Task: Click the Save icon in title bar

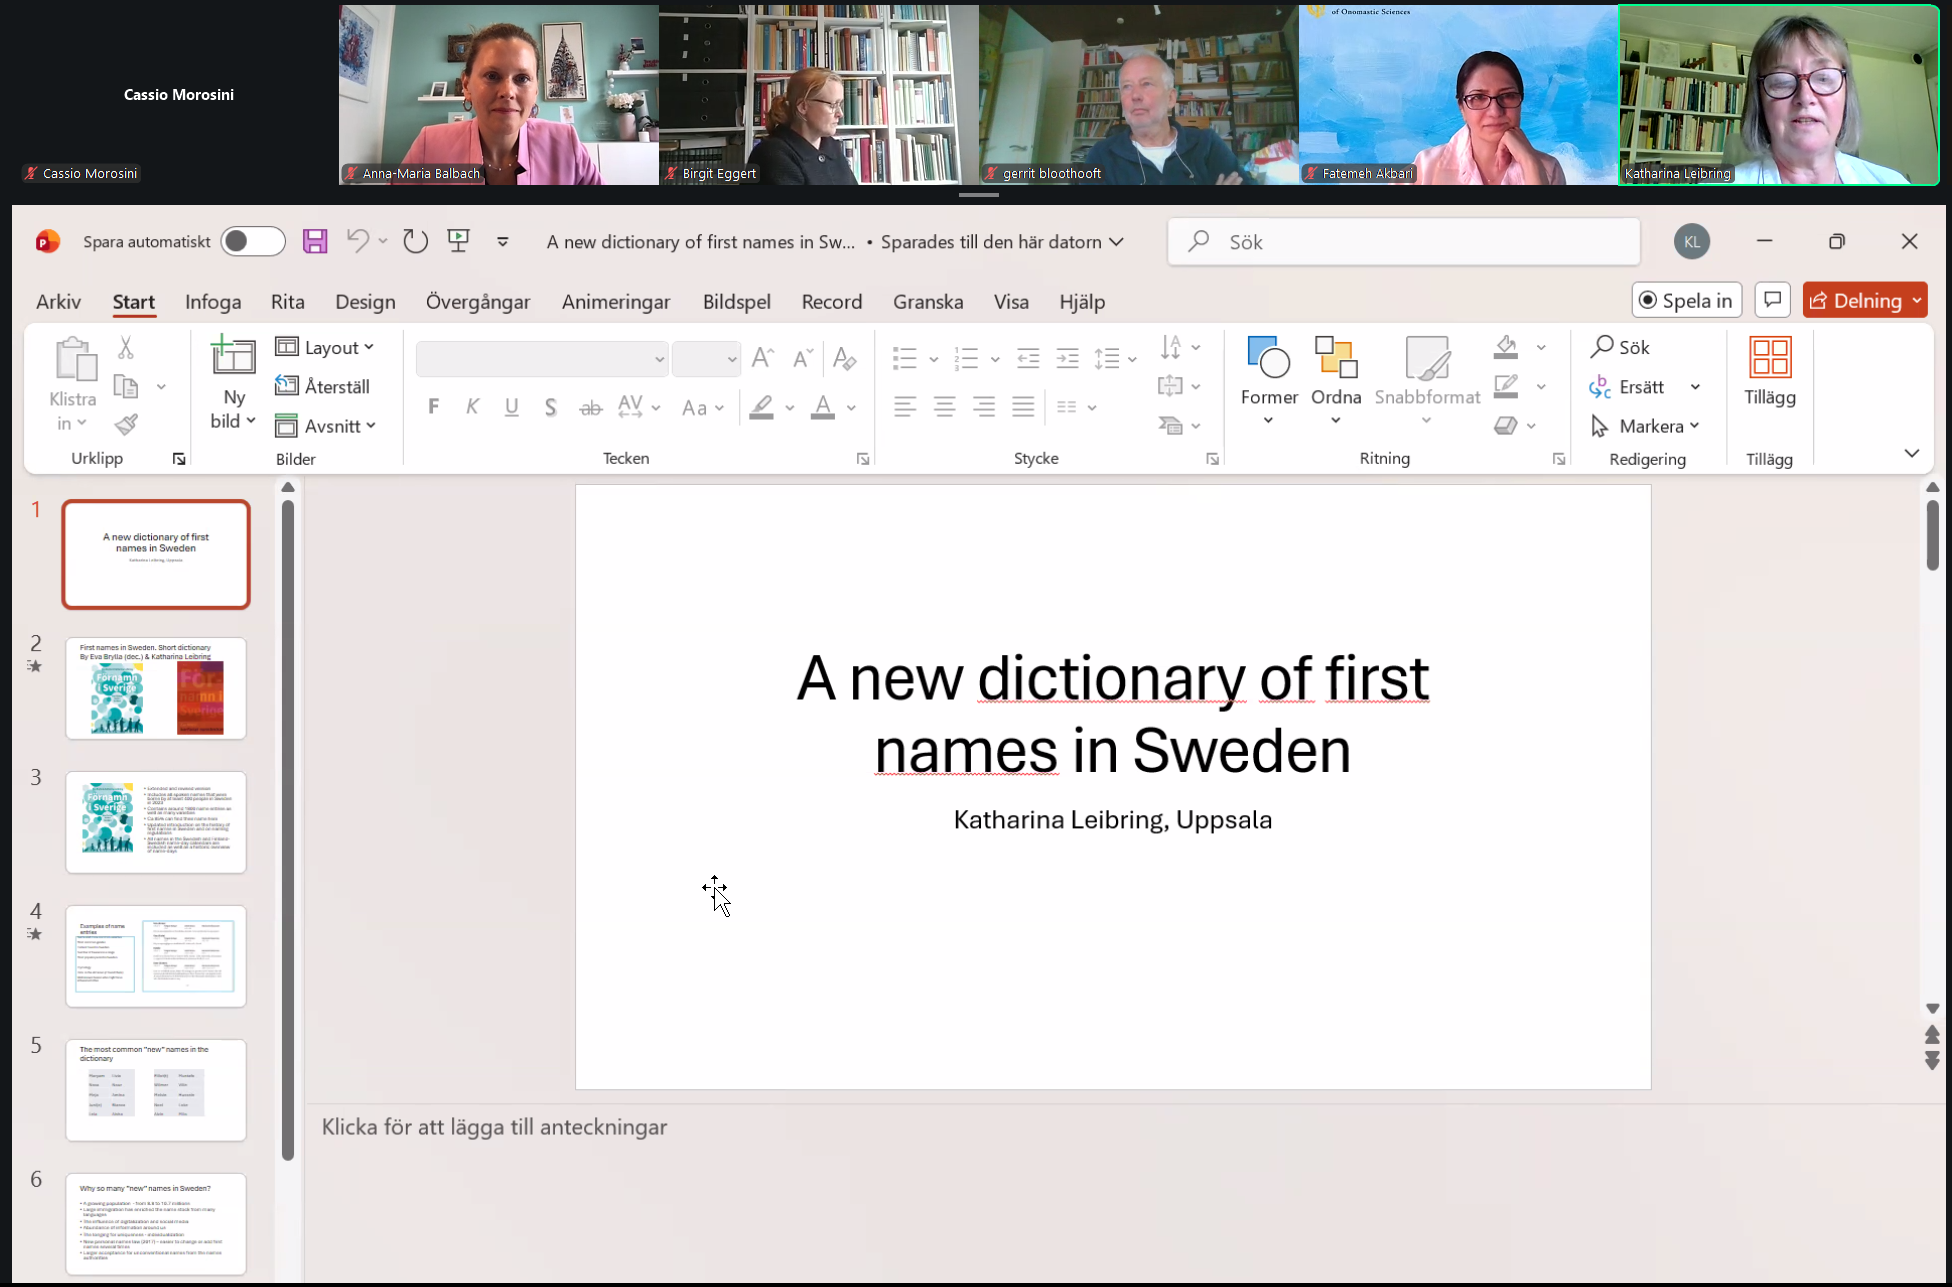Action: click(315, 241)
